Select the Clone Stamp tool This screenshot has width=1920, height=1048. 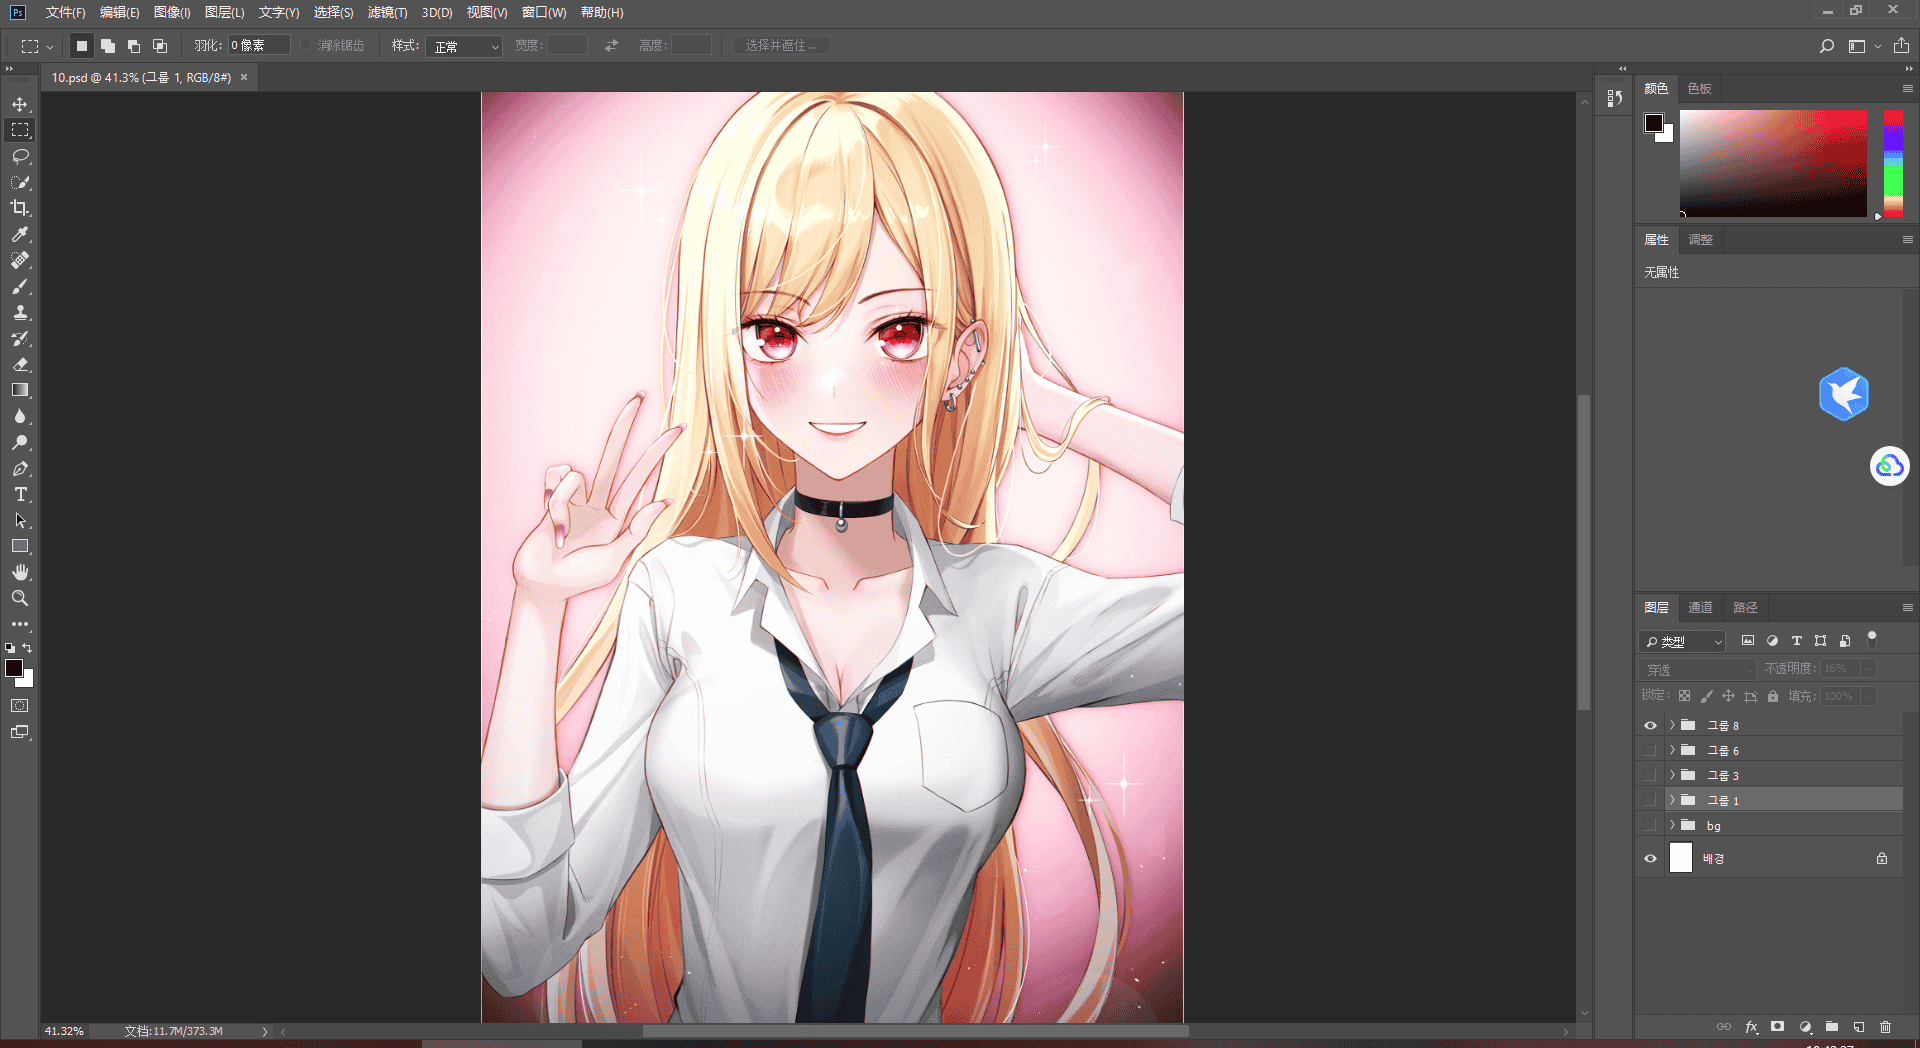(20, 312)
